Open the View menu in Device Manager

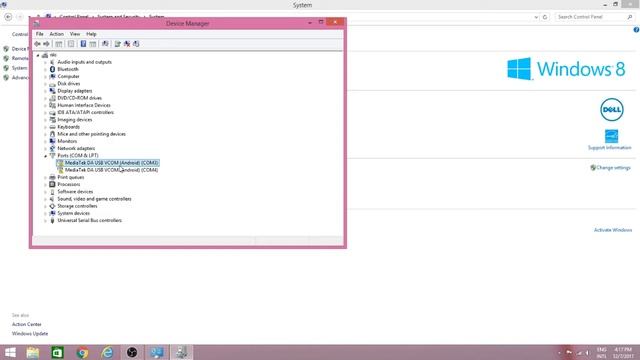tap(75, 34)
